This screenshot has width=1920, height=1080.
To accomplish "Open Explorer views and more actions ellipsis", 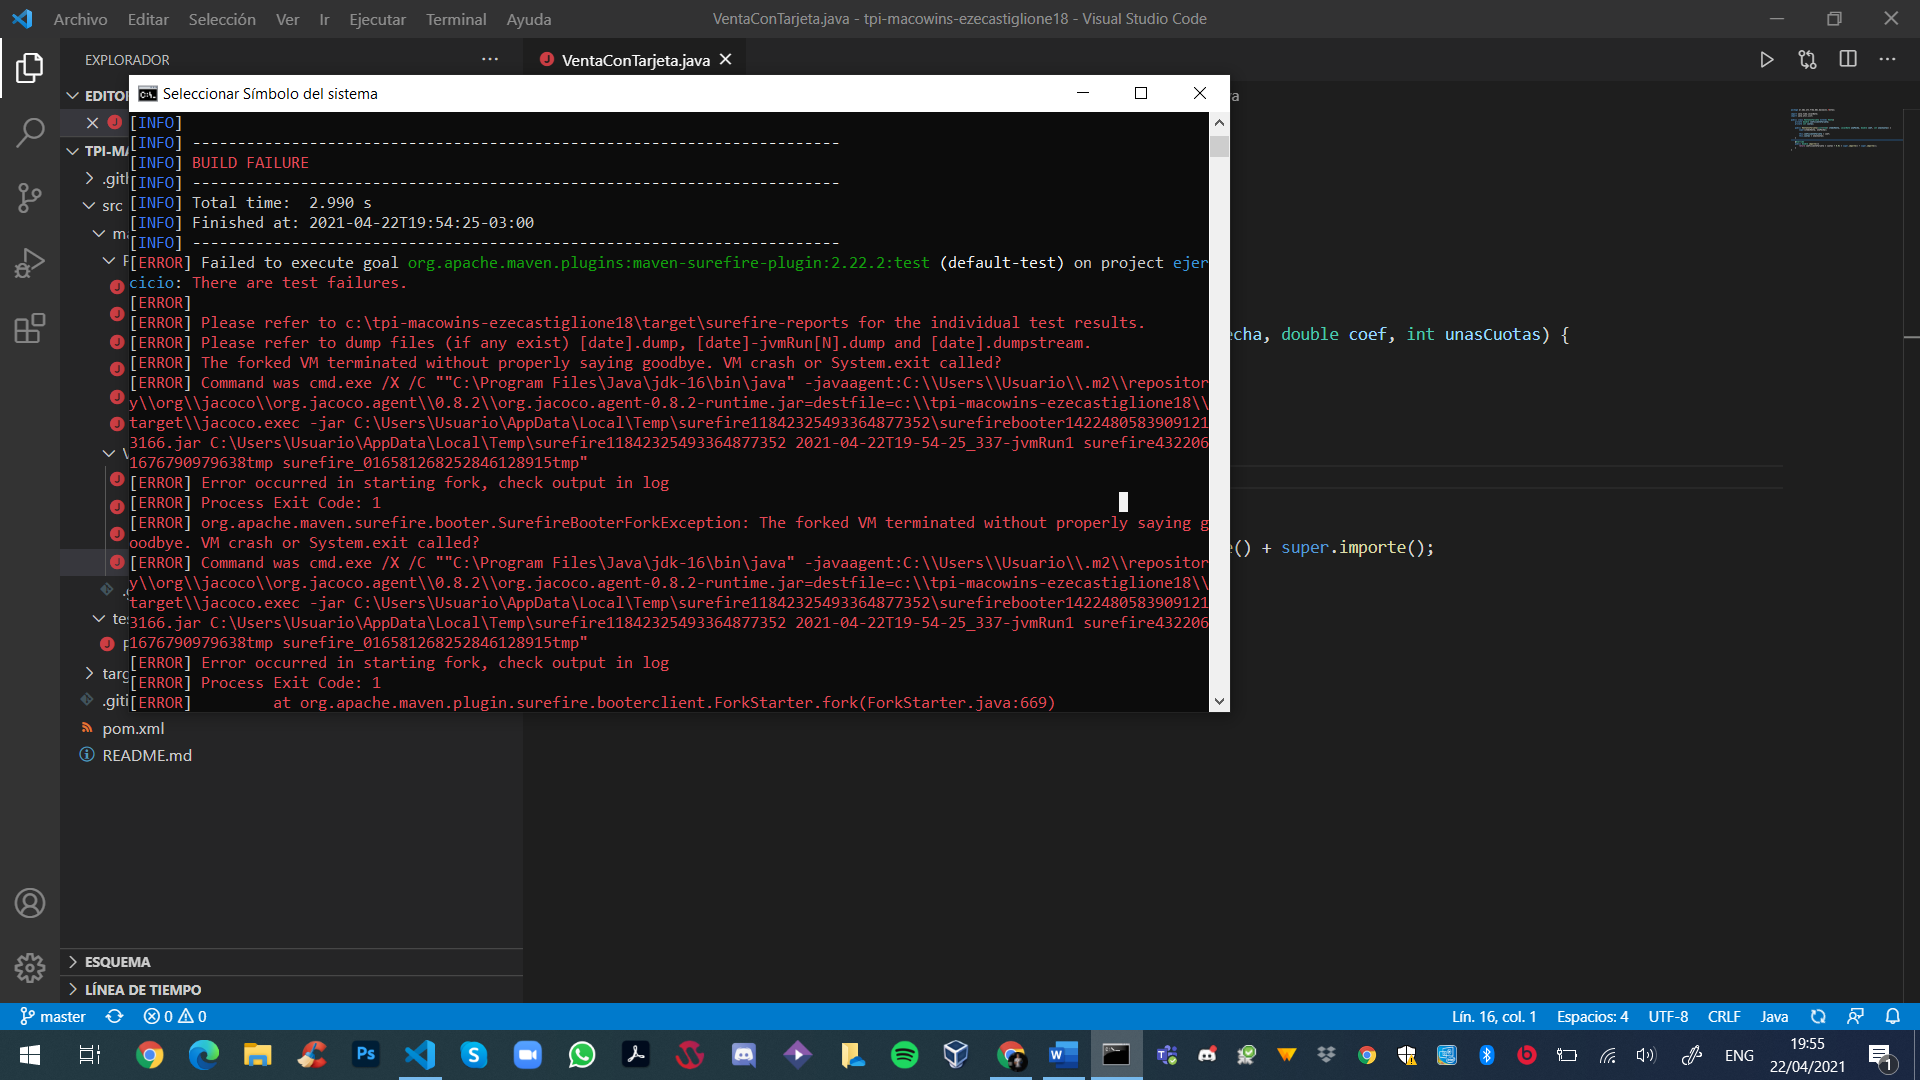I will point(490,60).
